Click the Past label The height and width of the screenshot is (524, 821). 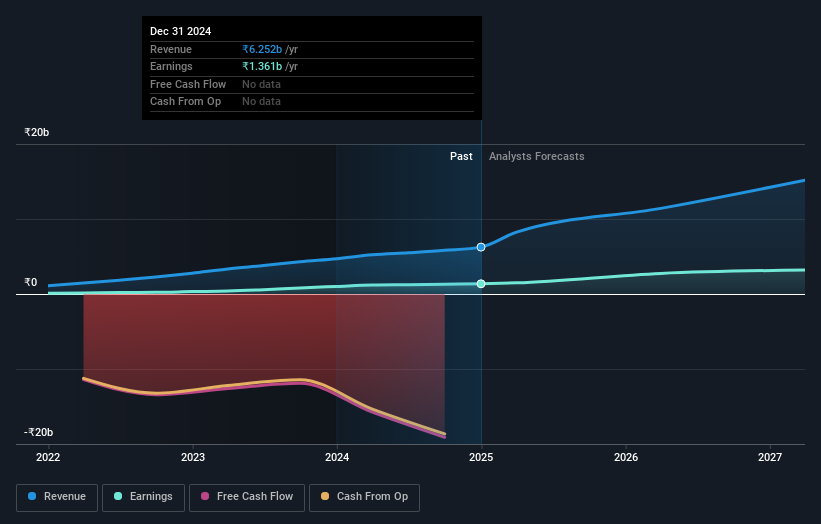[461, 156]
